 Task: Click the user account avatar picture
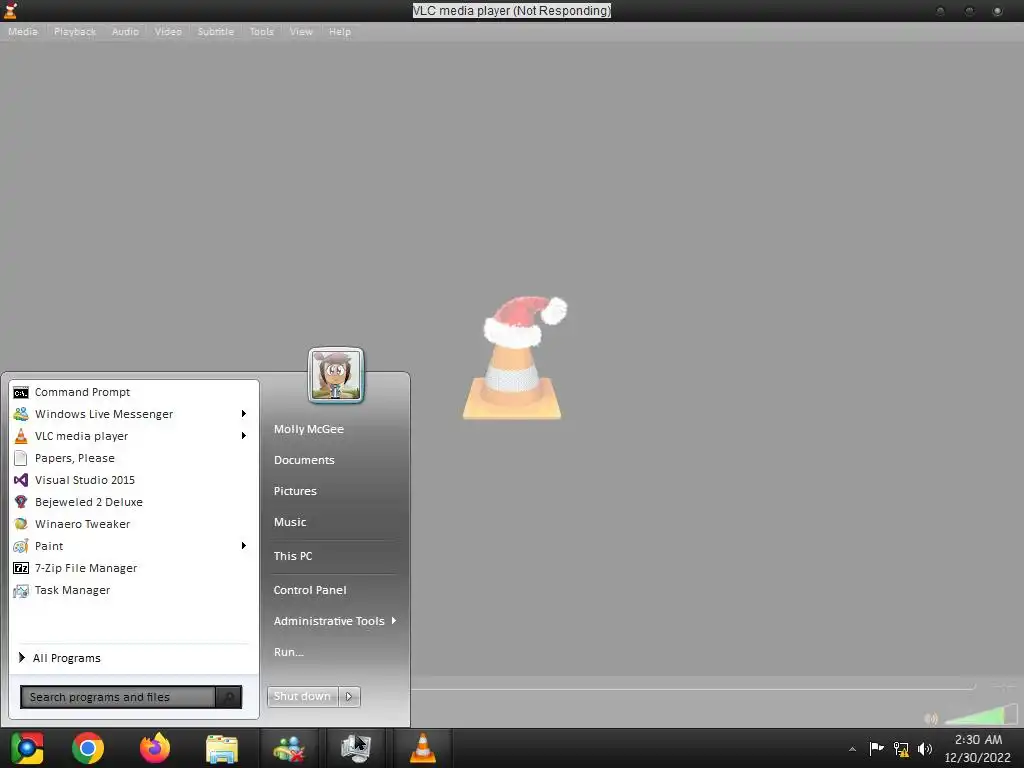(x=336, y=376)
